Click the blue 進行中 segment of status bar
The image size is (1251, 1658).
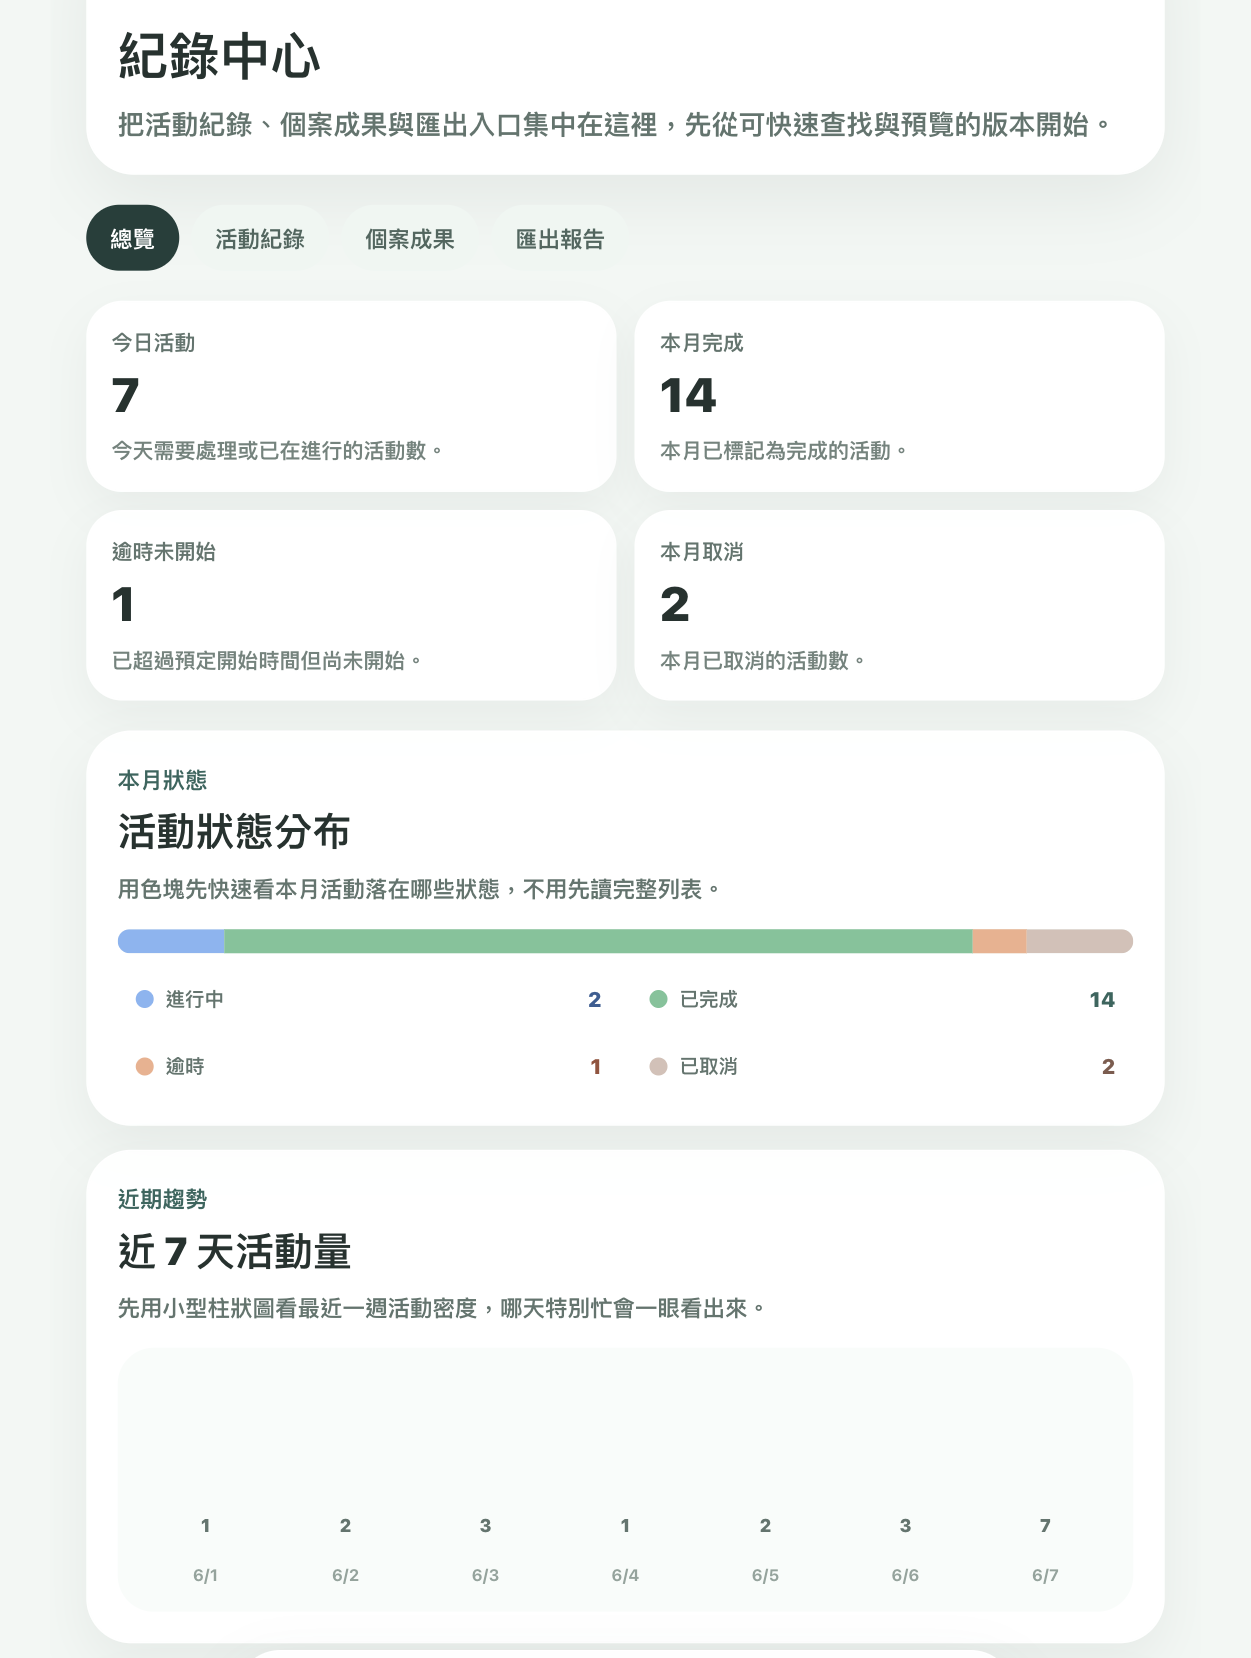(x=171, y=941)
